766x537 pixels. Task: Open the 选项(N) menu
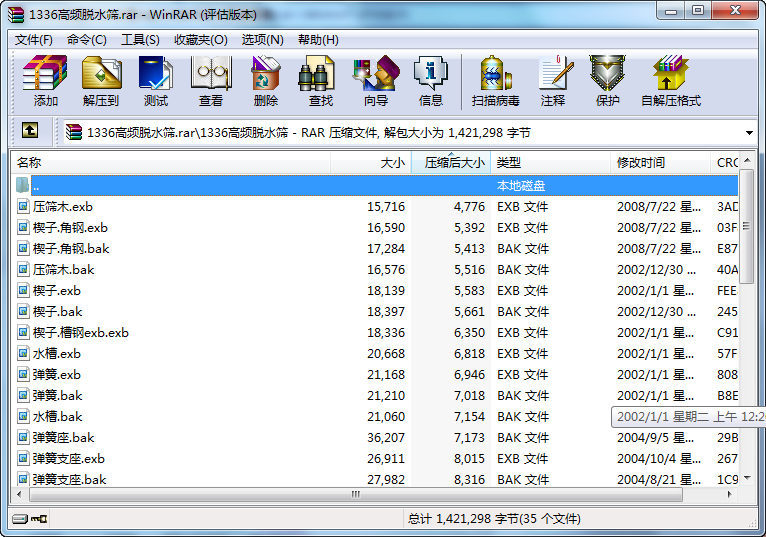[x=262, y=40]
